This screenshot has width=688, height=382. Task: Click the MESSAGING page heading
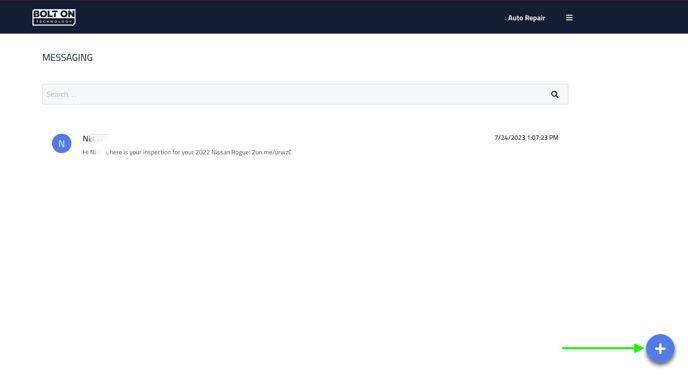[68, 57]
